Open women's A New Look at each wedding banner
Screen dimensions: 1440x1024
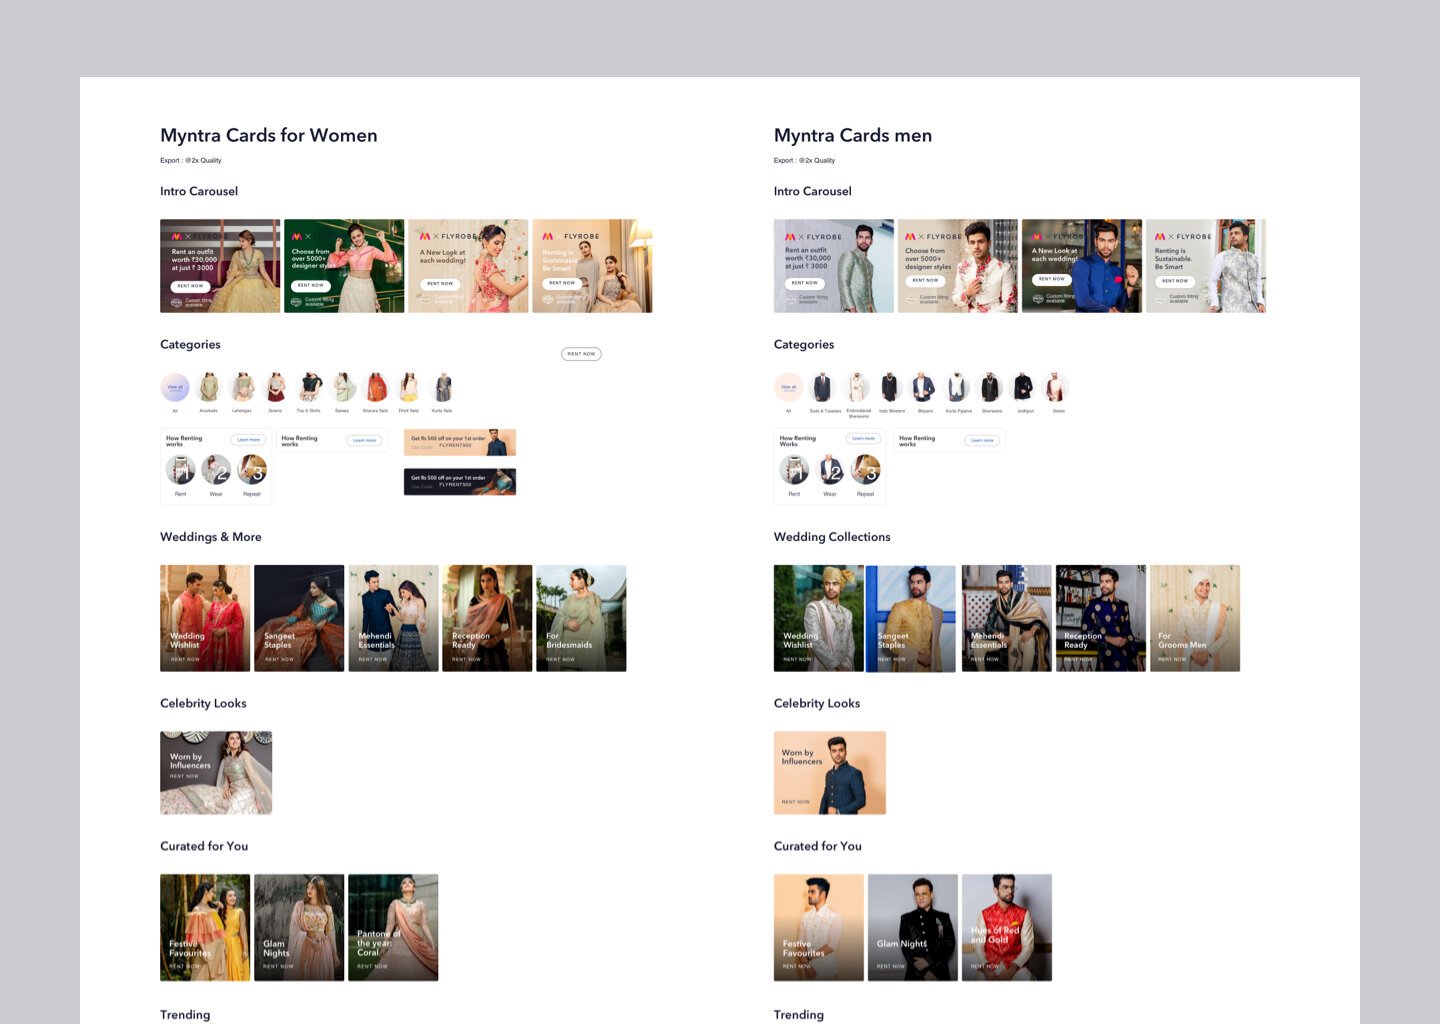[x=468, y=266]
